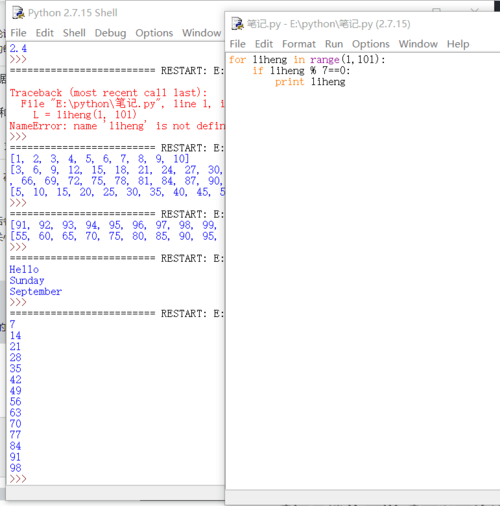Click the '[91, 92, 93...' list output line
Screen dimensions: 500x506
pos(113,225)
